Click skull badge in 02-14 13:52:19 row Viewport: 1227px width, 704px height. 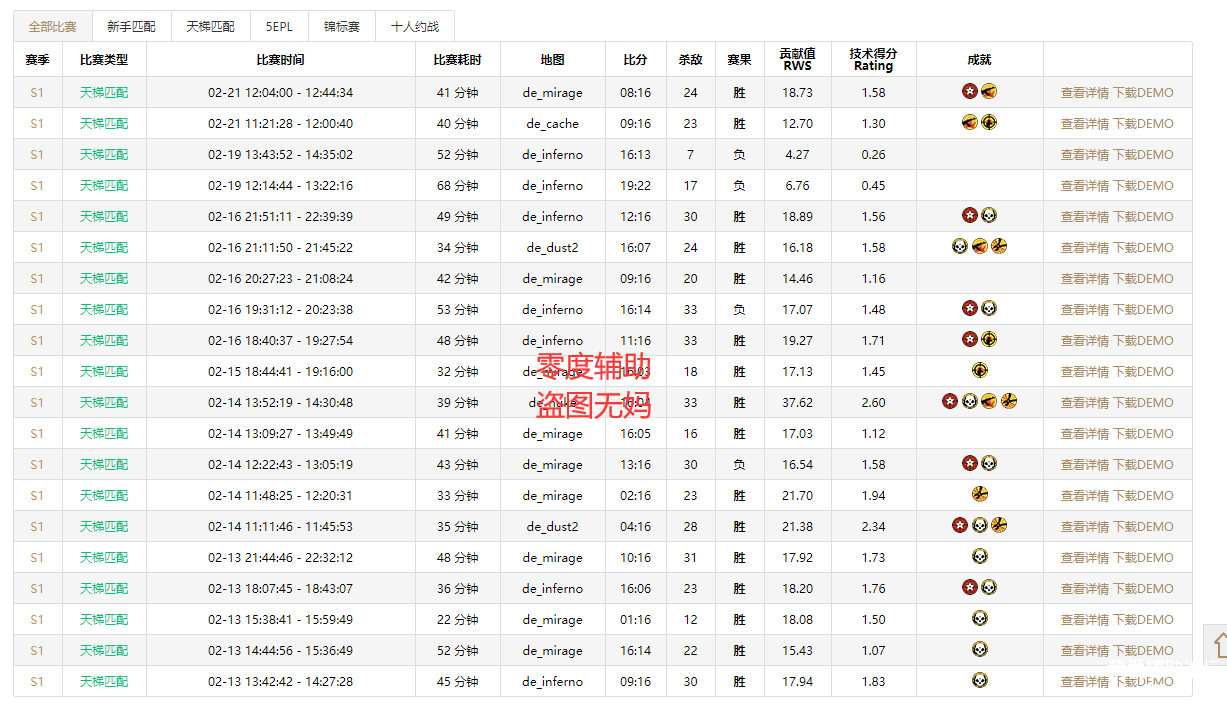pos(970,402)
